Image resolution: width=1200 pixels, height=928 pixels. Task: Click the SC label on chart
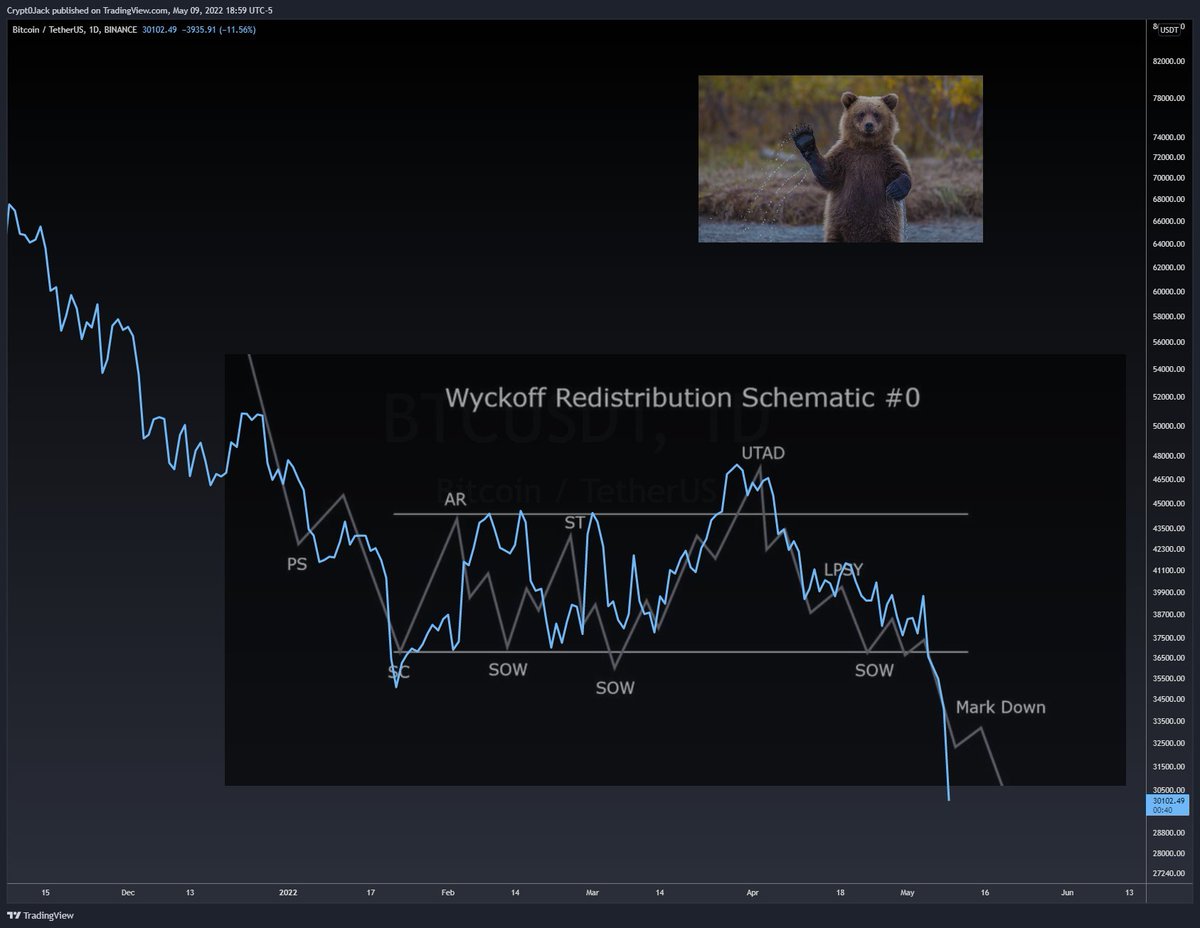click(x=399, y=672)
